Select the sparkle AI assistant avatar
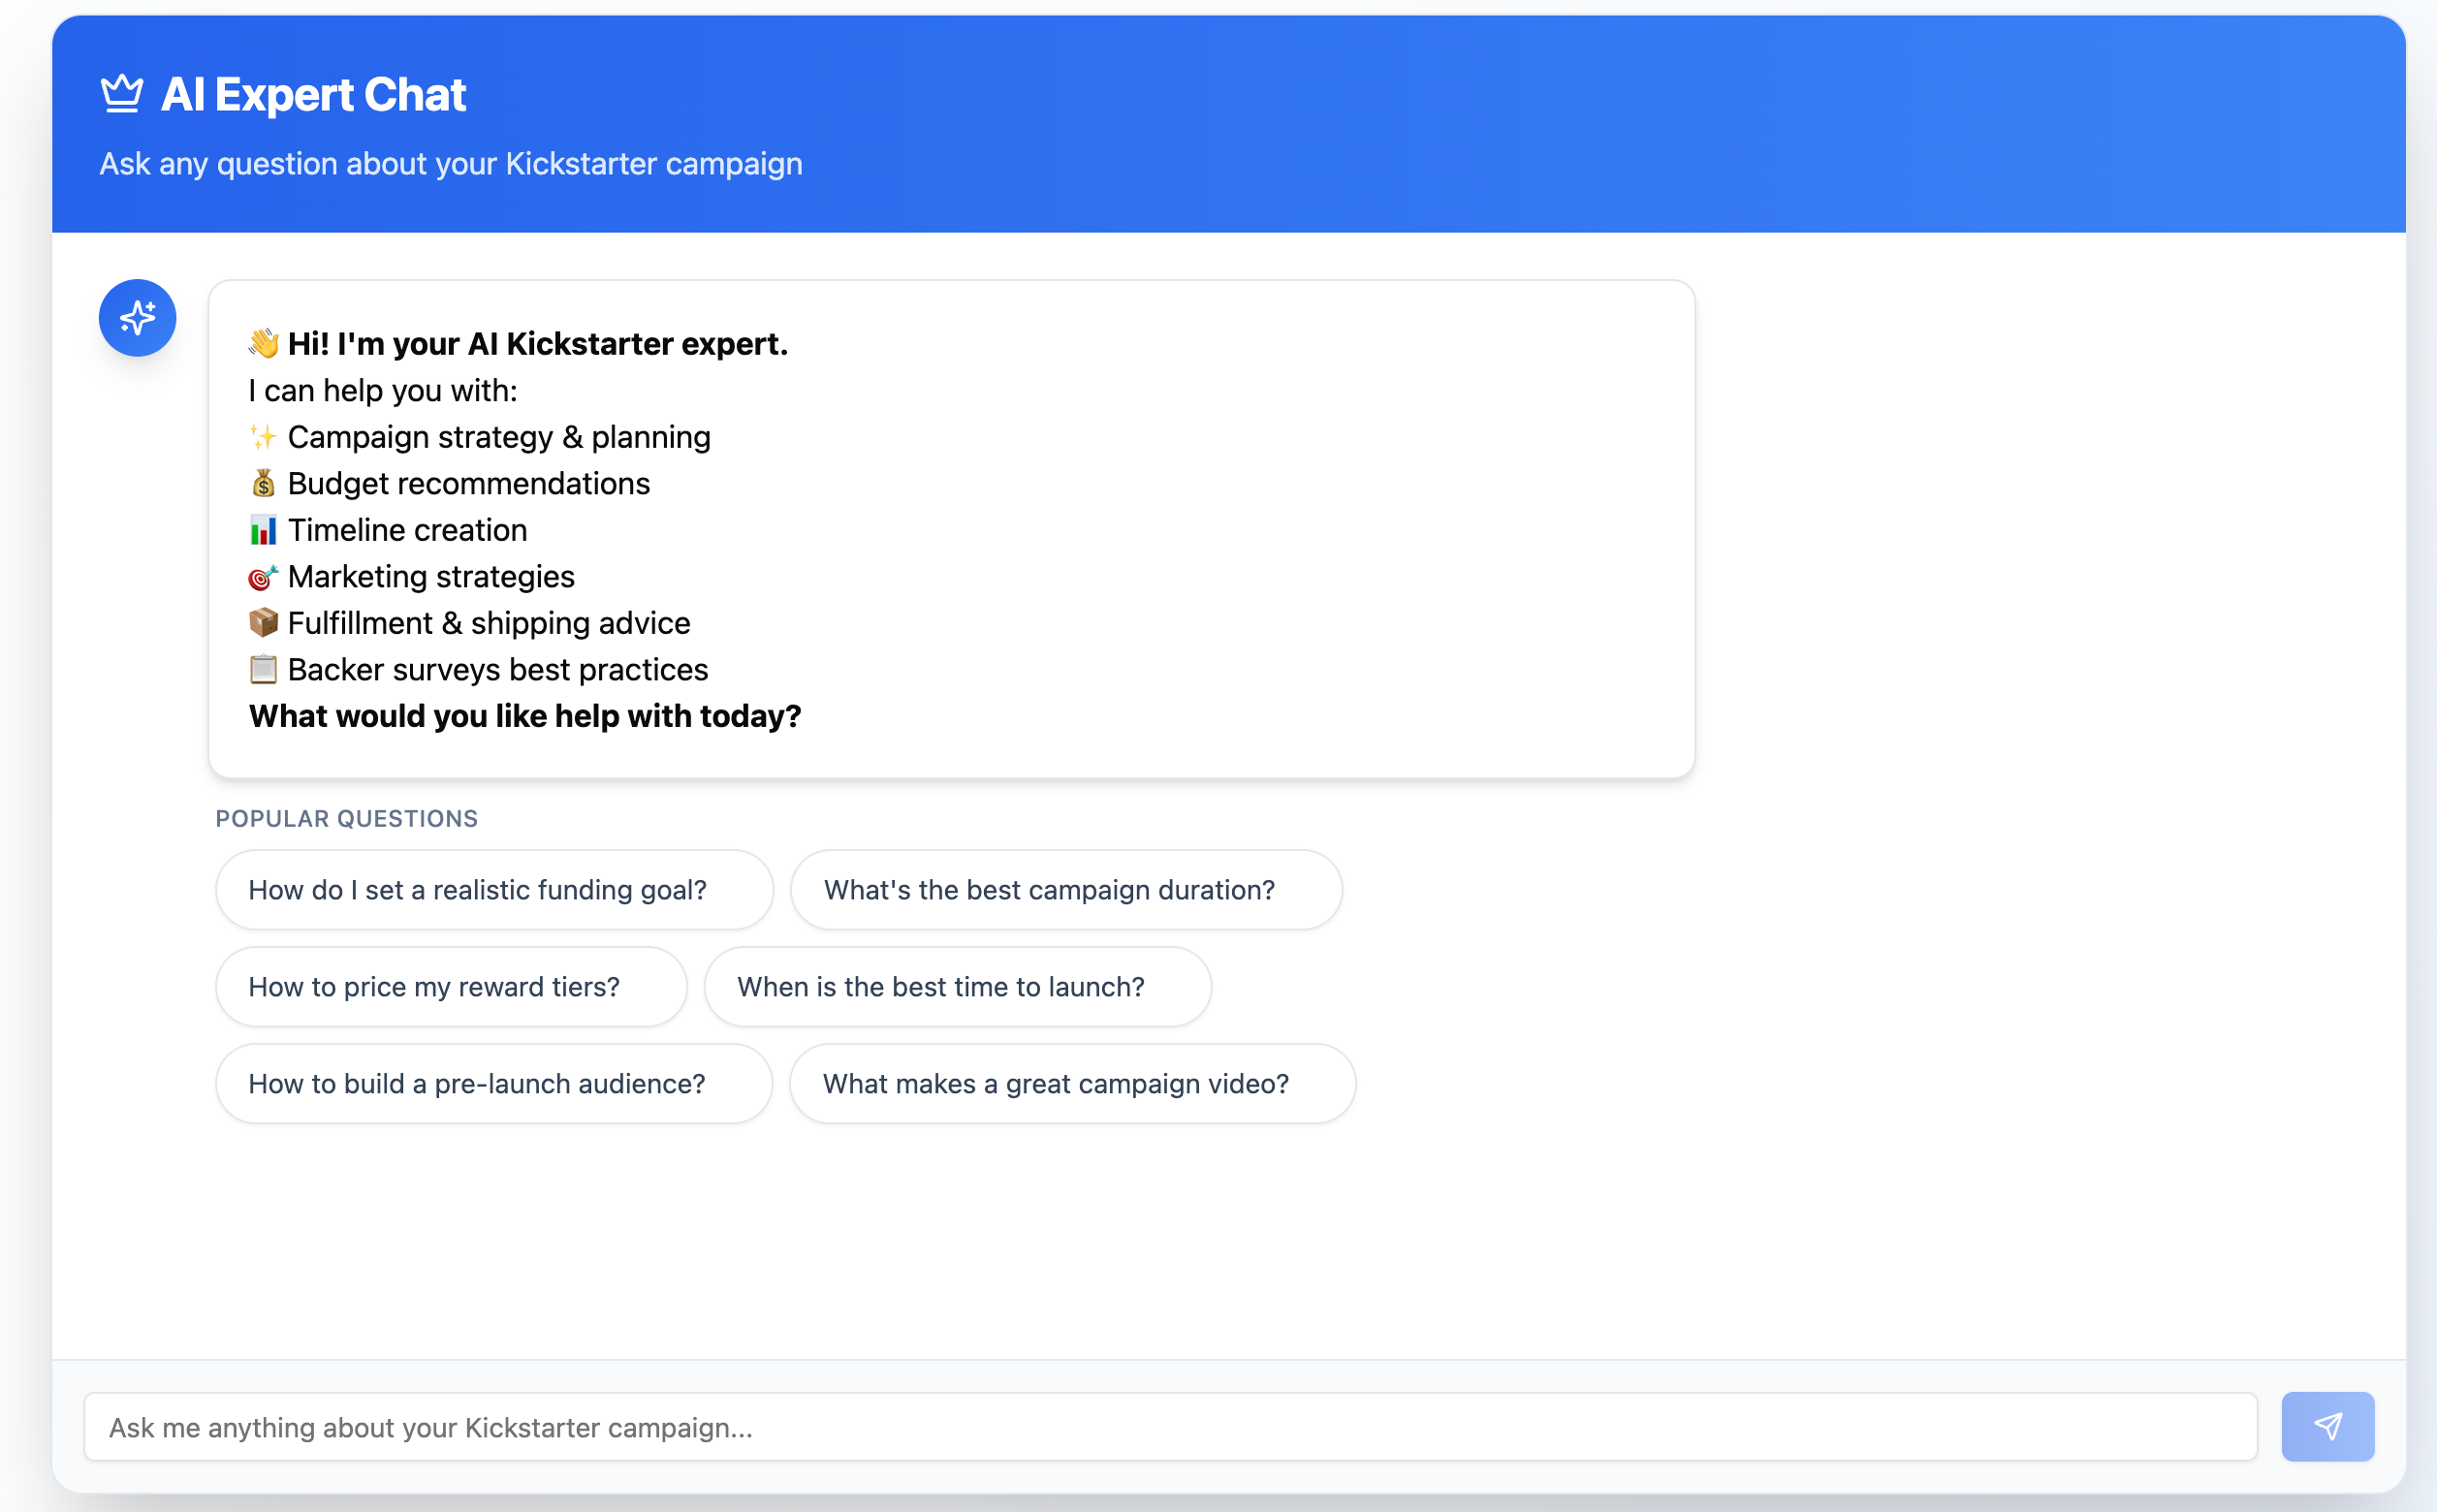This screenshot has height=1512, width=2437. coord(137,317)
